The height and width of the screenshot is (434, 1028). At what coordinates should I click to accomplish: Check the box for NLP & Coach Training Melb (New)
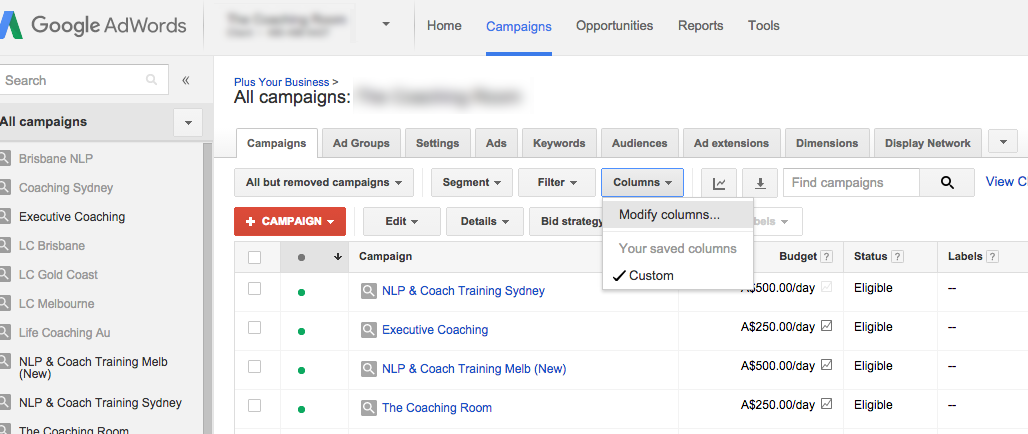pos(254,366)
